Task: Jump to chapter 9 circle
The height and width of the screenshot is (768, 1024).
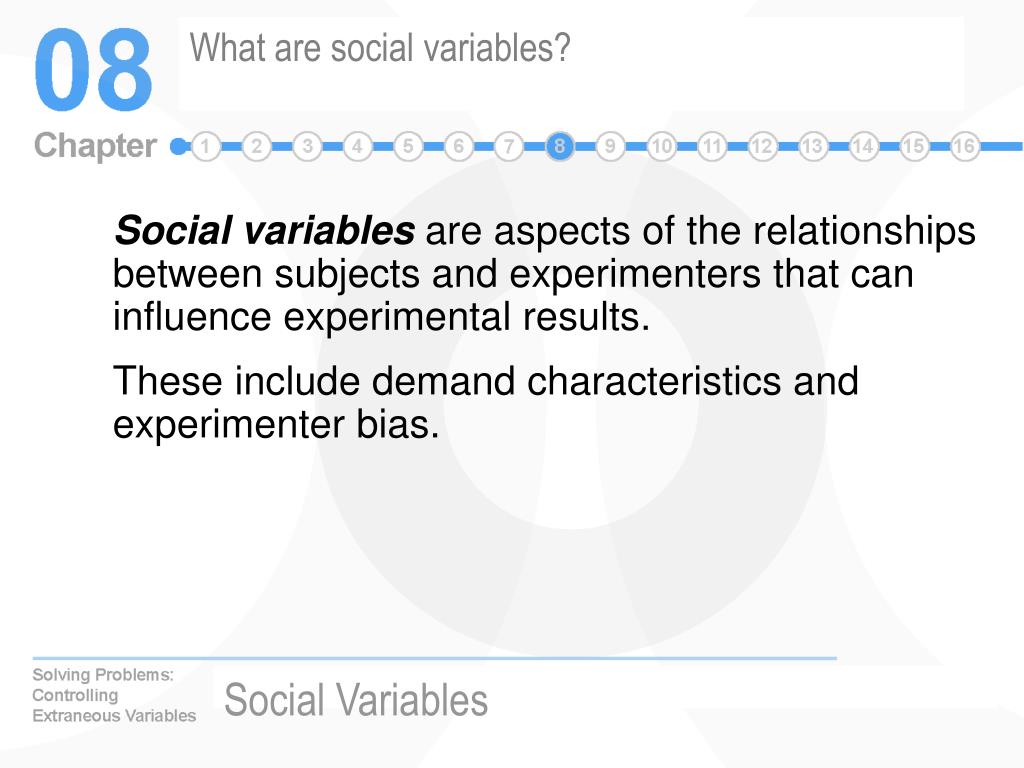Action: pyautogui.click(x=610, y=146)
